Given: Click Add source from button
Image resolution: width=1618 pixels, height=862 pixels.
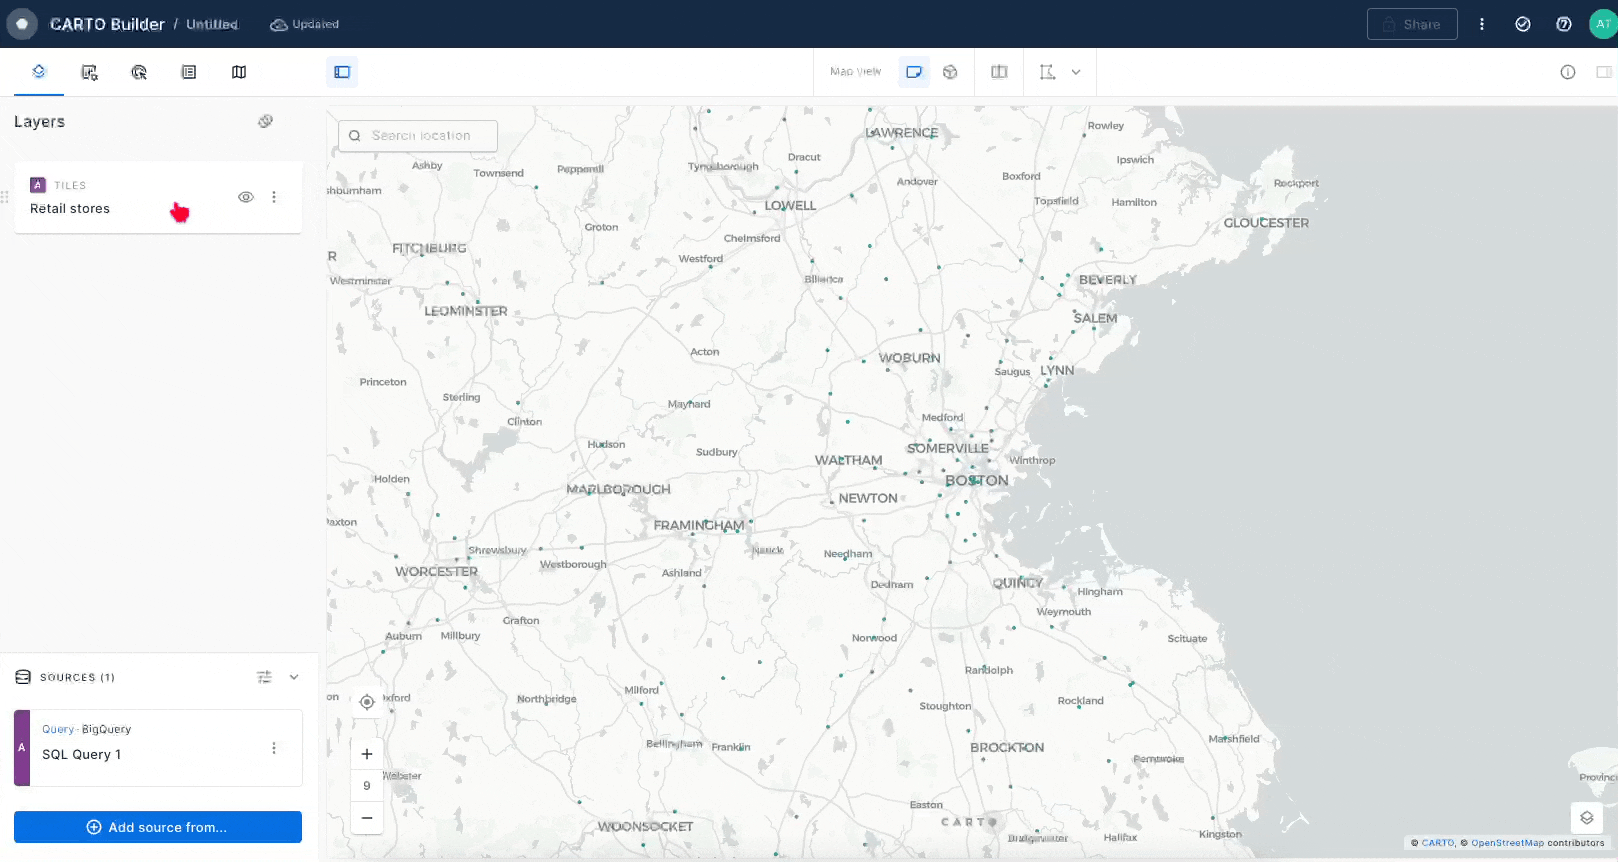Looking at the screenshot, I should (158, 827).
